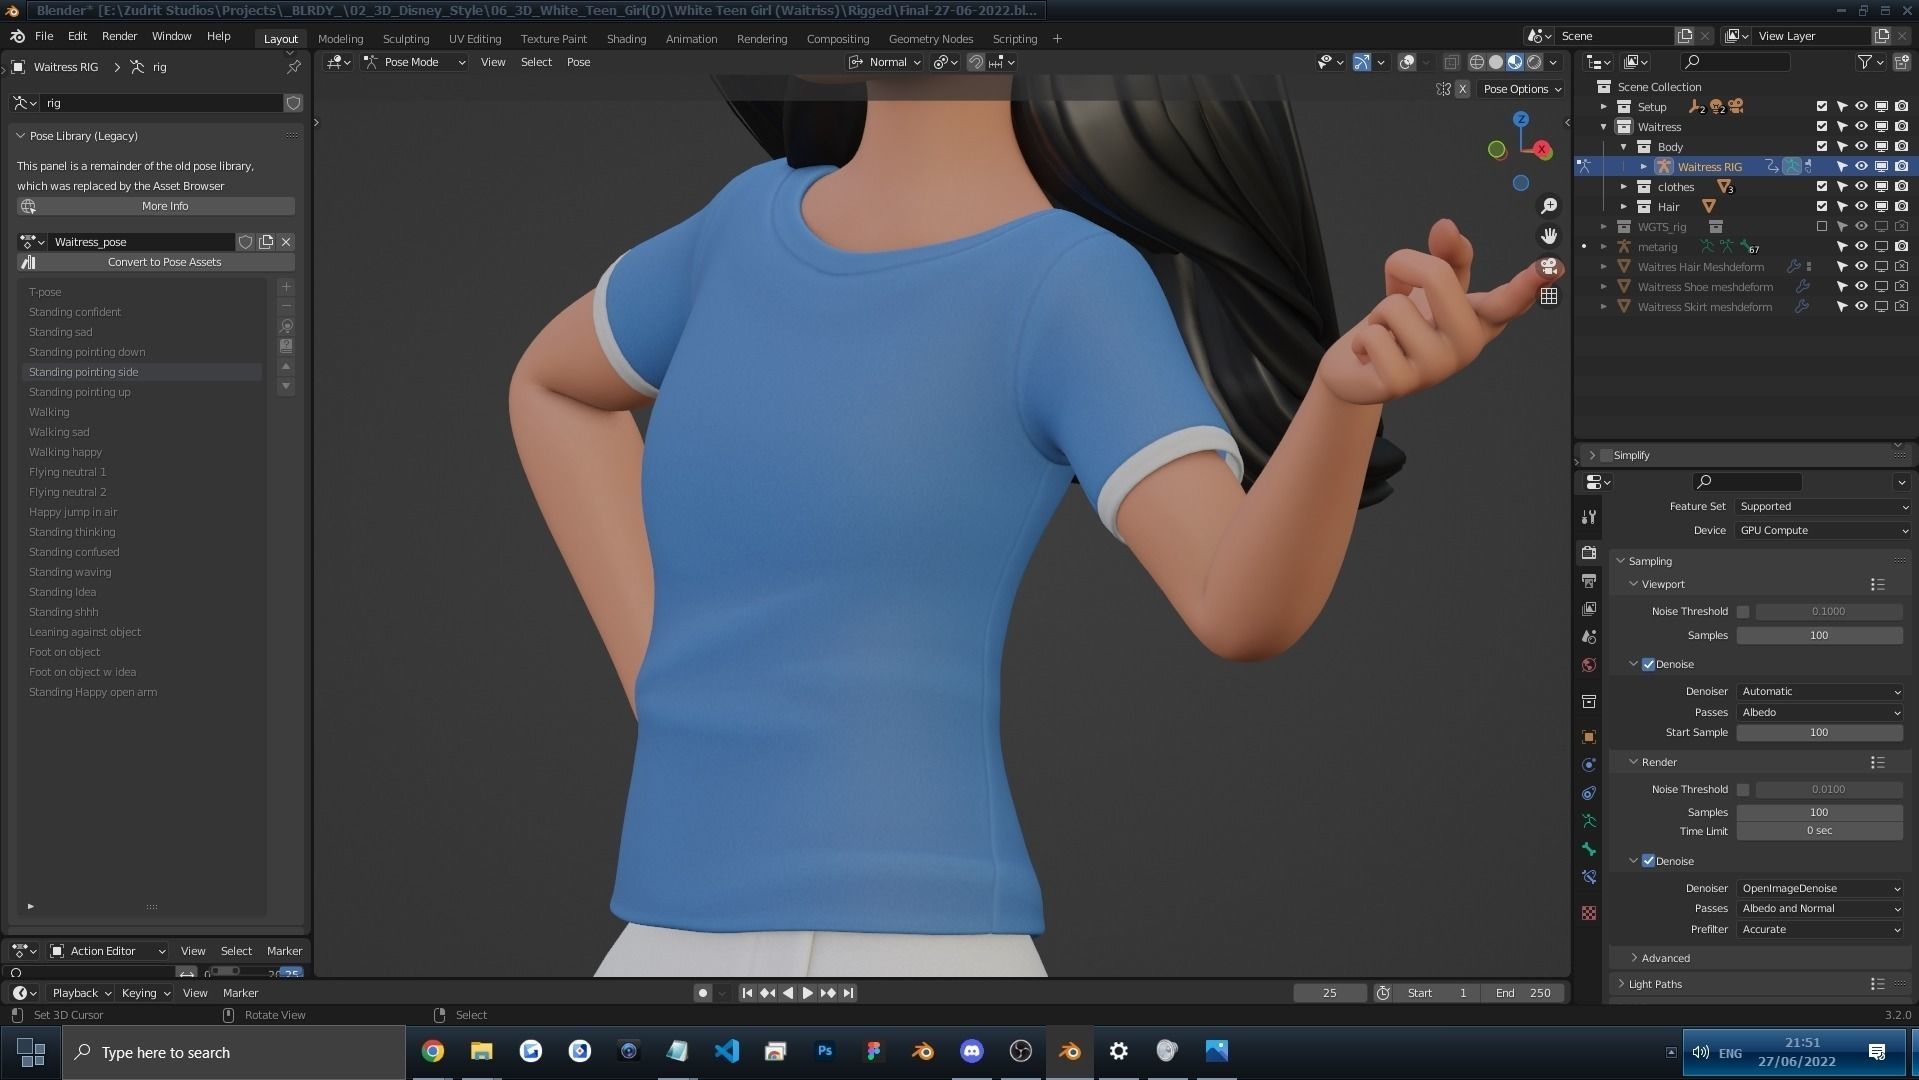Unlink the Waitress_pose action with the X icon
The width and height of the screenshot is (1919, 1080).
286,242
